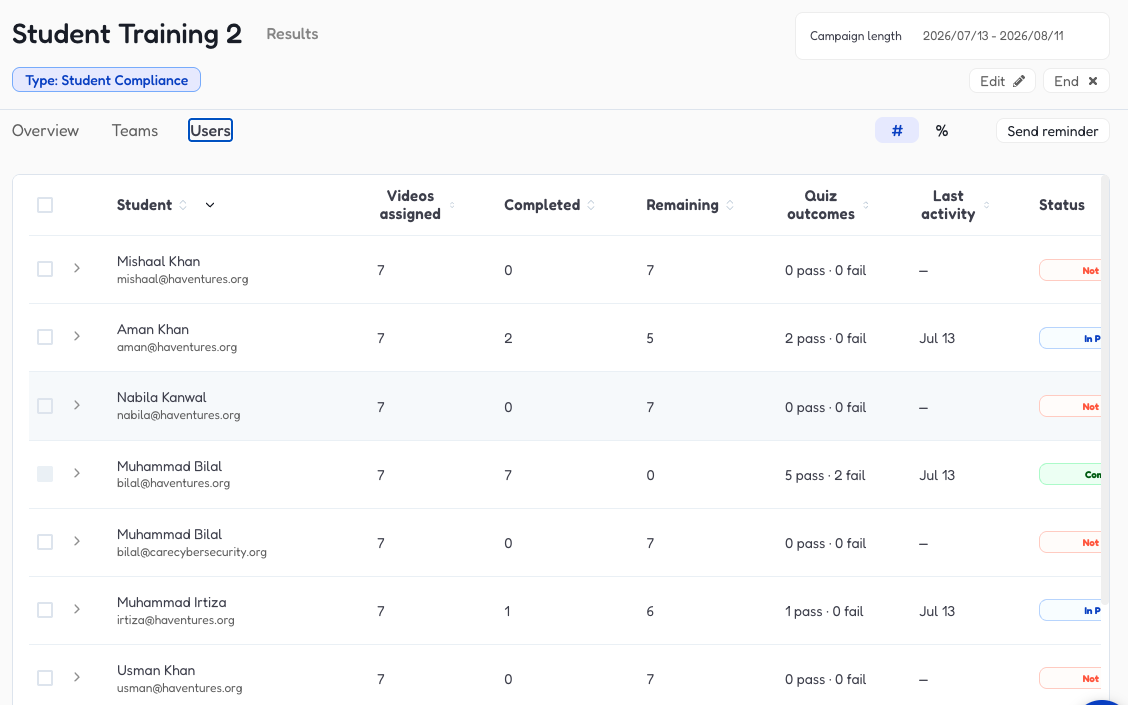
Task: Expand Usman Khan's row details
Action: point(76,677)
